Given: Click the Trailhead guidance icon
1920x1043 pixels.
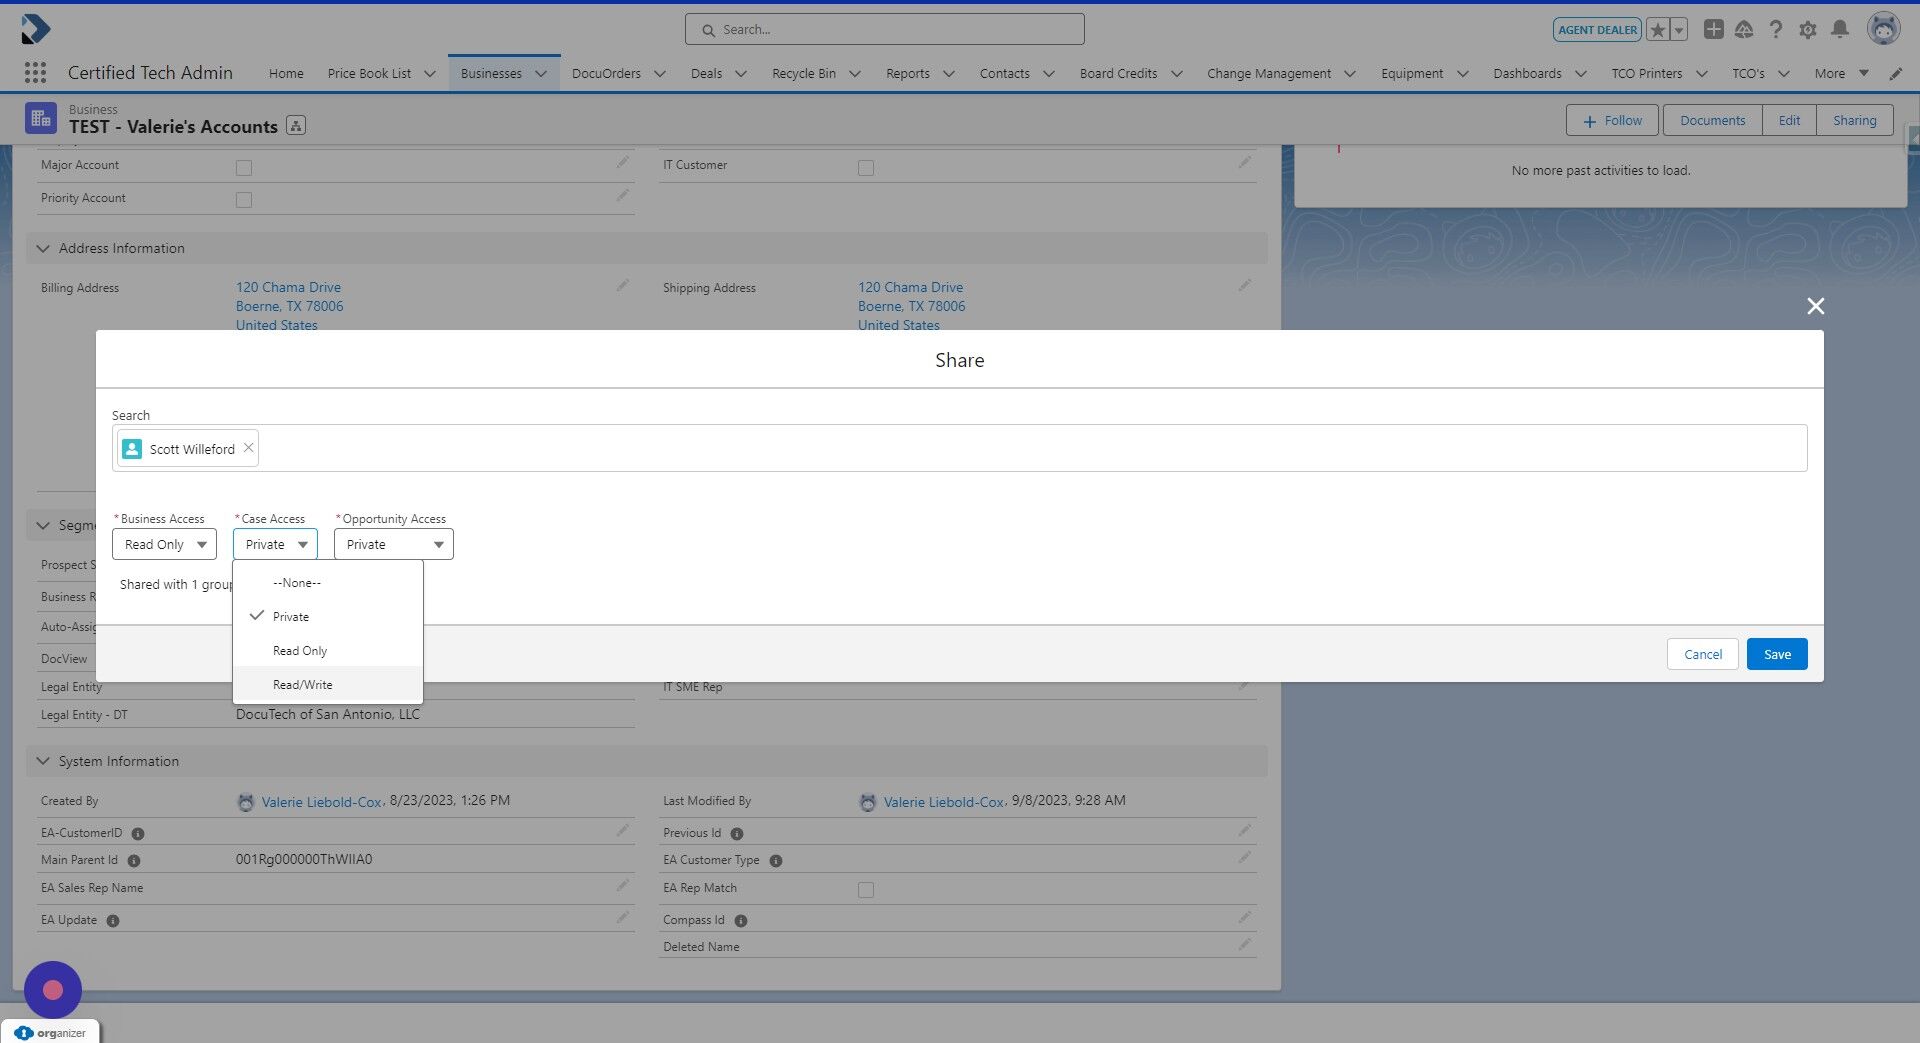Looking at the screenshot, I should pos(1744,29).
